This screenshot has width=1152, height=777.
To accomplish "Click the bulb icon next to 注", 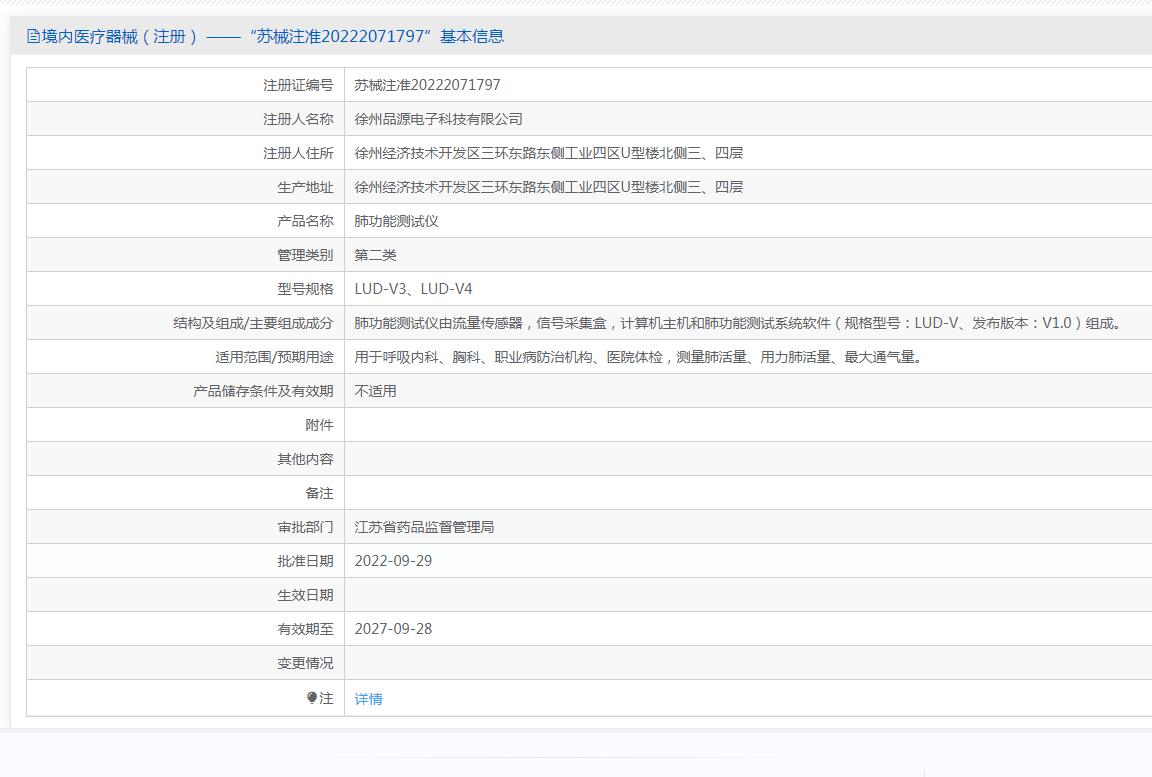I will pyautogui.click(x=312, y=698).
